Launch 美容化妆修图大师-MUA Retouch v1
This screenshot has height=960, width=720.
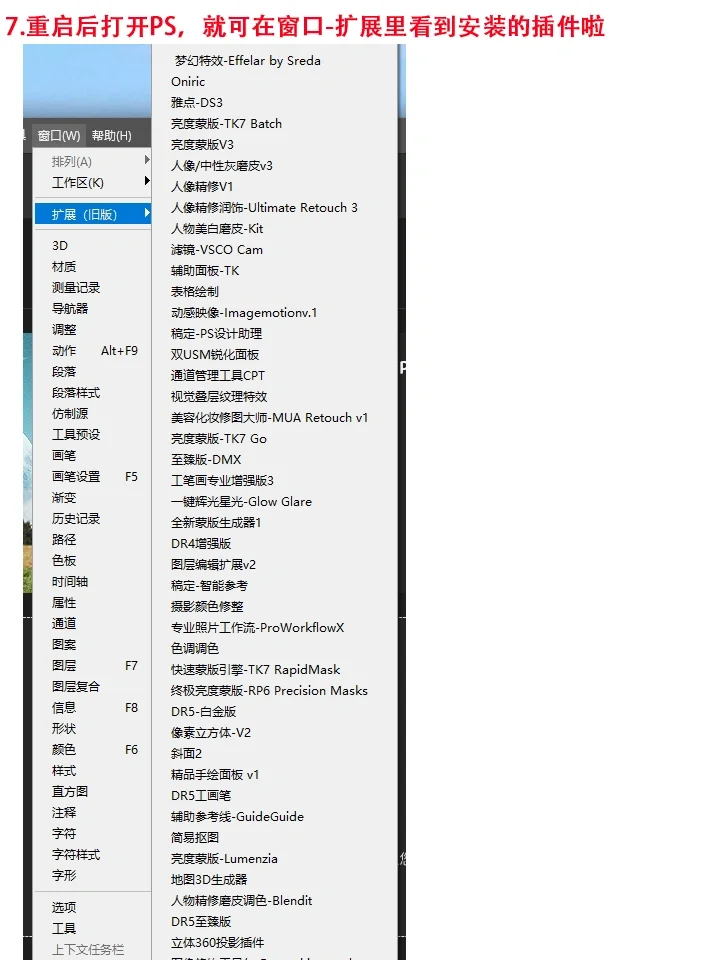pyautogui.click(x=270, y=418)
